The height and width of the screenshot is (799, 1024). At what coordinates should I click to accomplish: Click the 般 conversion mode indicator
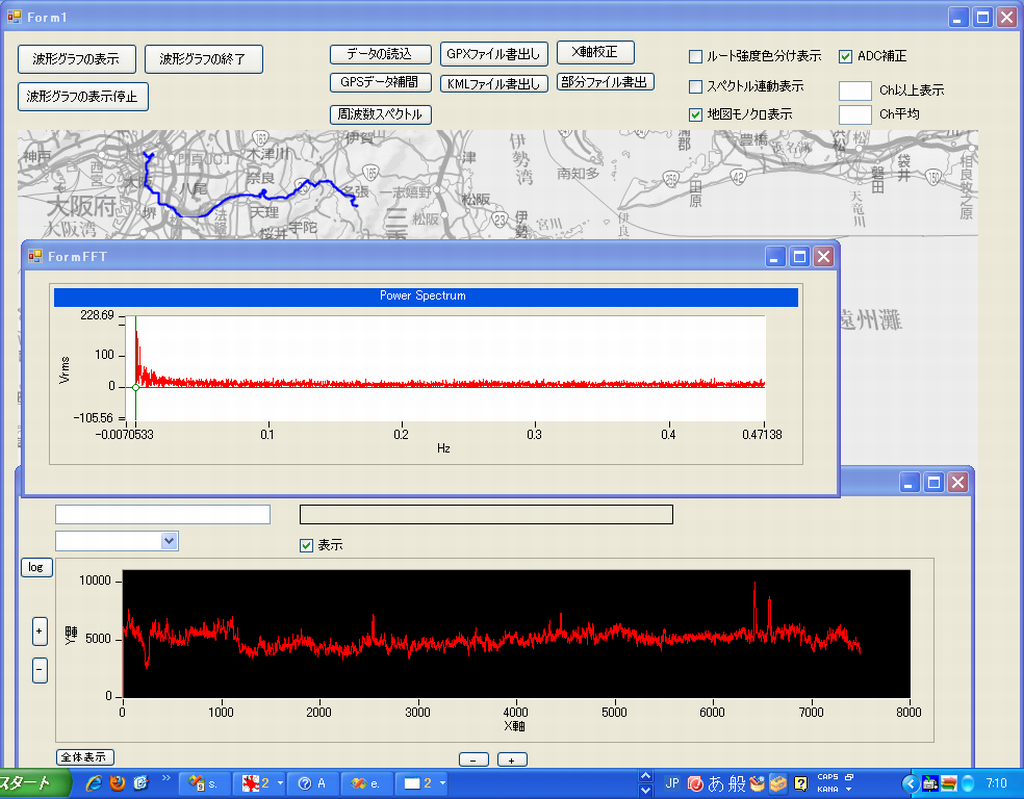737,783
